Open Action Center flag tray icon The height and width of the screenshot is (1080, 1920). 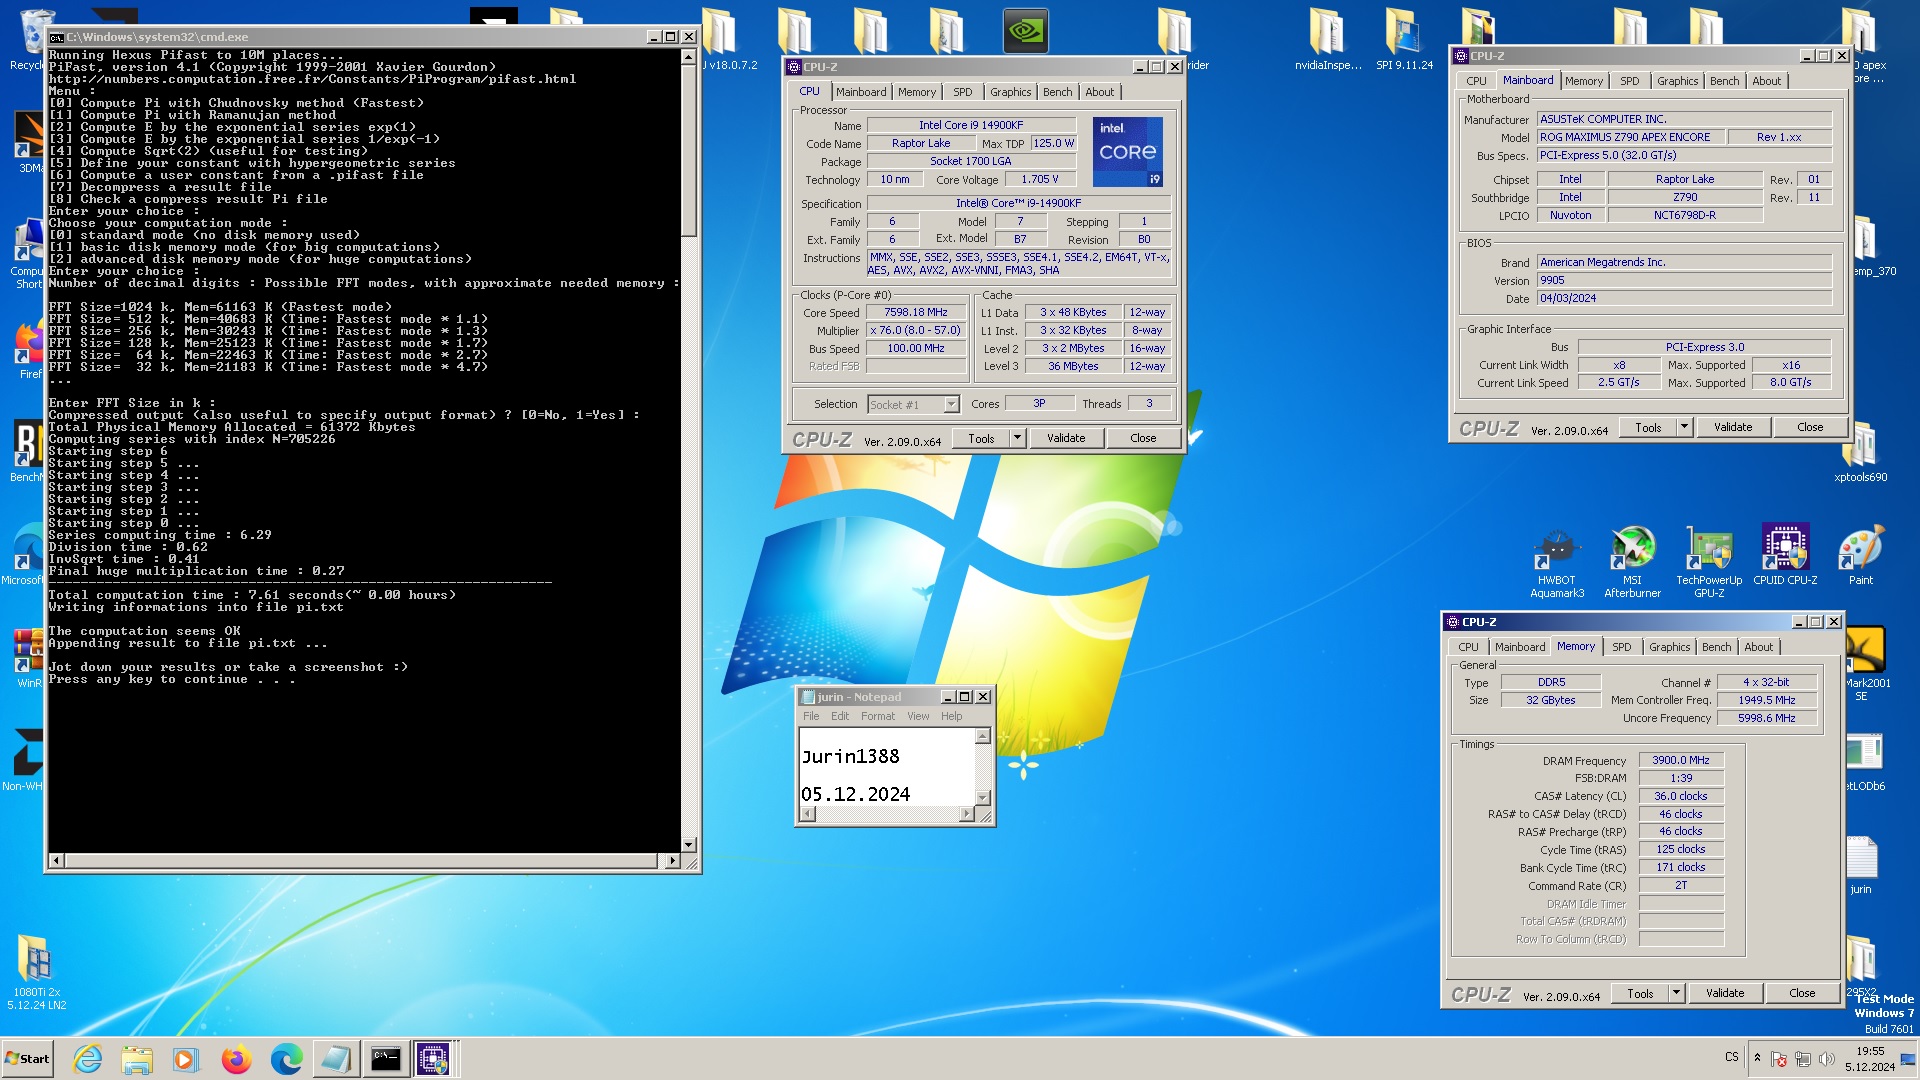point(1778,1059)
